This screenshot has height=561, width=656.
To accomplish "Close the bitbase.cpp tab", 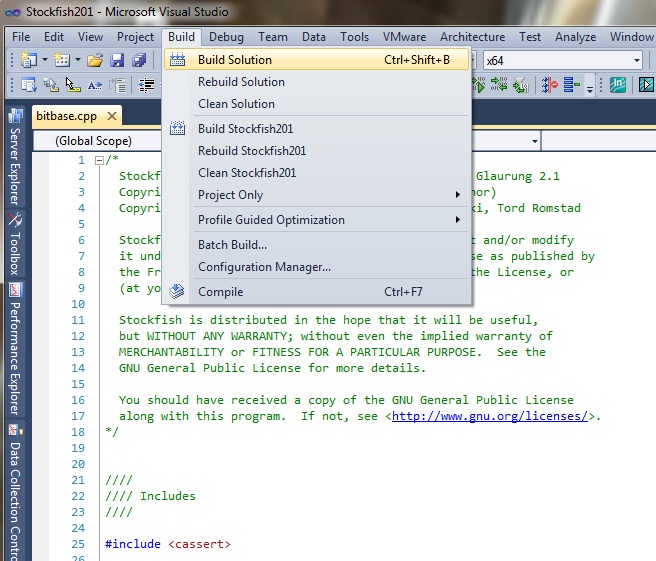I will (112, 116).
